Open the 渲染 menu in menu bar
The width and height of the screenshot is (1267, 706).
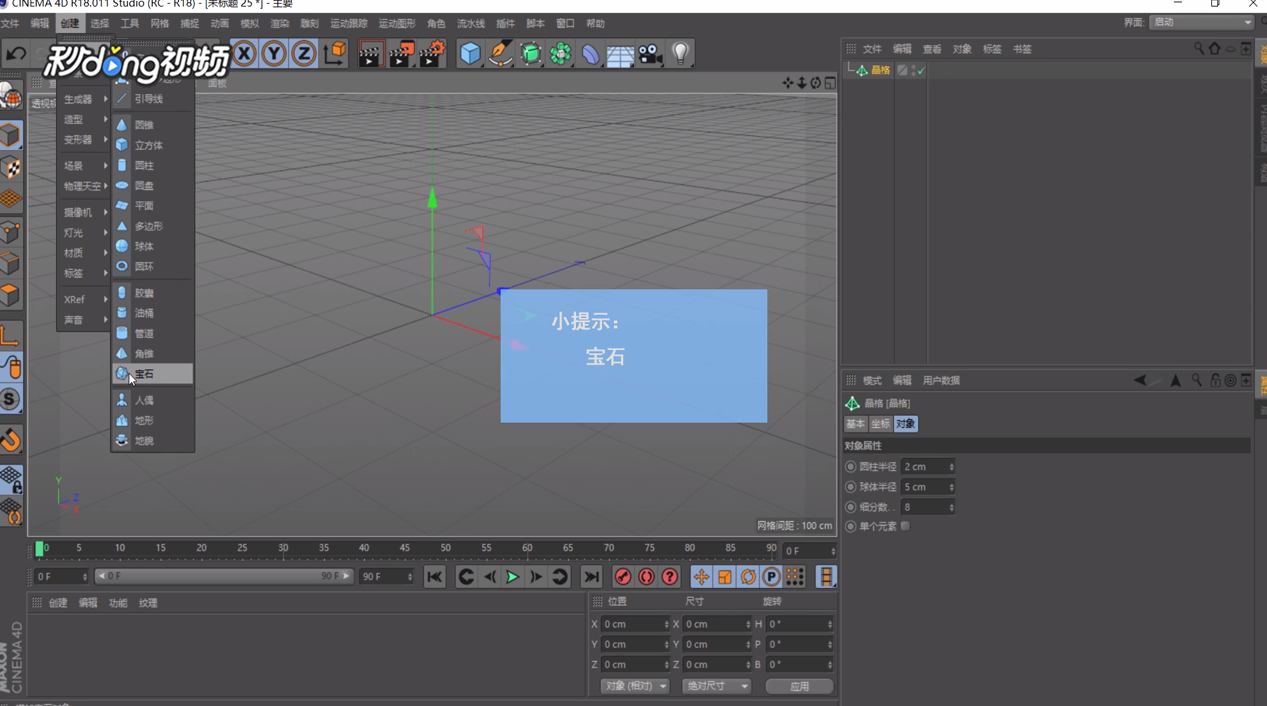point(279,23)
